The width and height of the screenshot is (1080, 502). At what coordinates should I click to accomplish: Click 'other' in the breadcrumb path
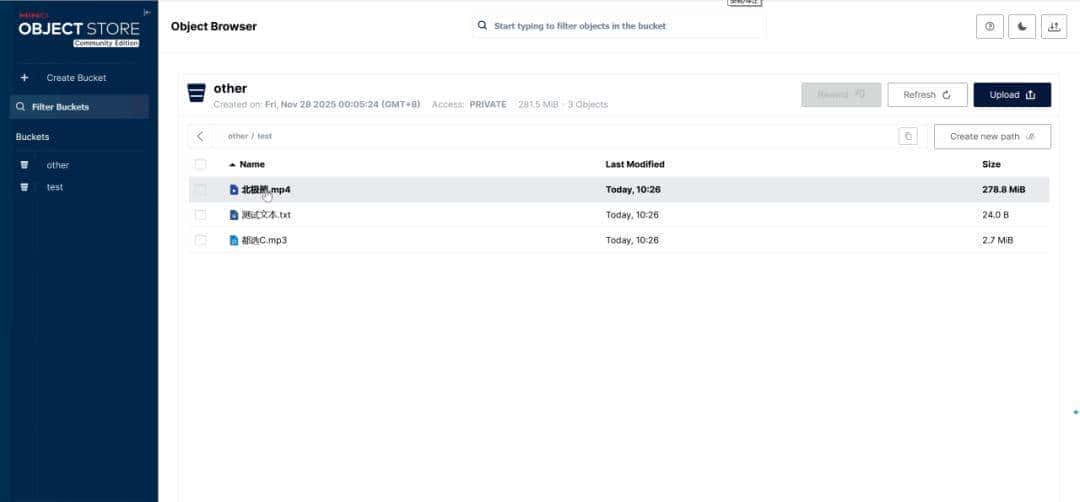[238, 136]
